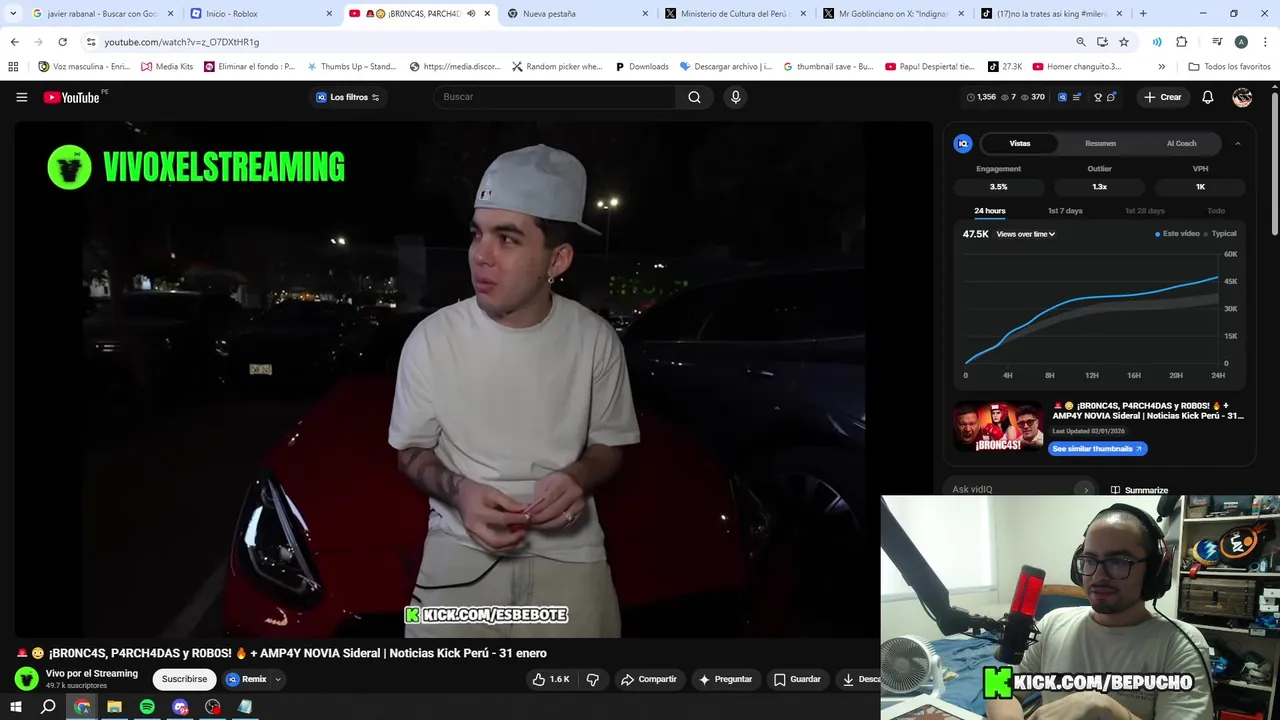1280x720 pixels.
Task: Open the Windows Start menu
Action: [x=15, y=707]
